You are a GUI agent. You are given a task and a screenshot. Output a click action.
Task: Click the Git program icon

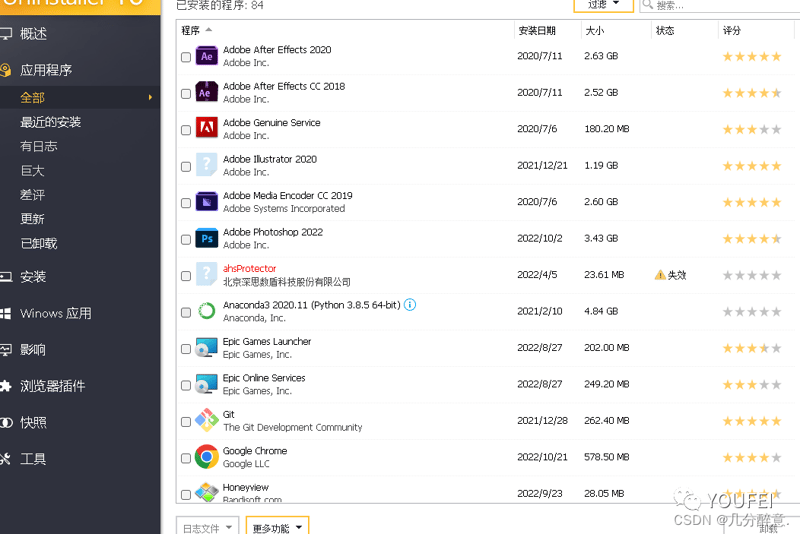[x=207, y=420]
